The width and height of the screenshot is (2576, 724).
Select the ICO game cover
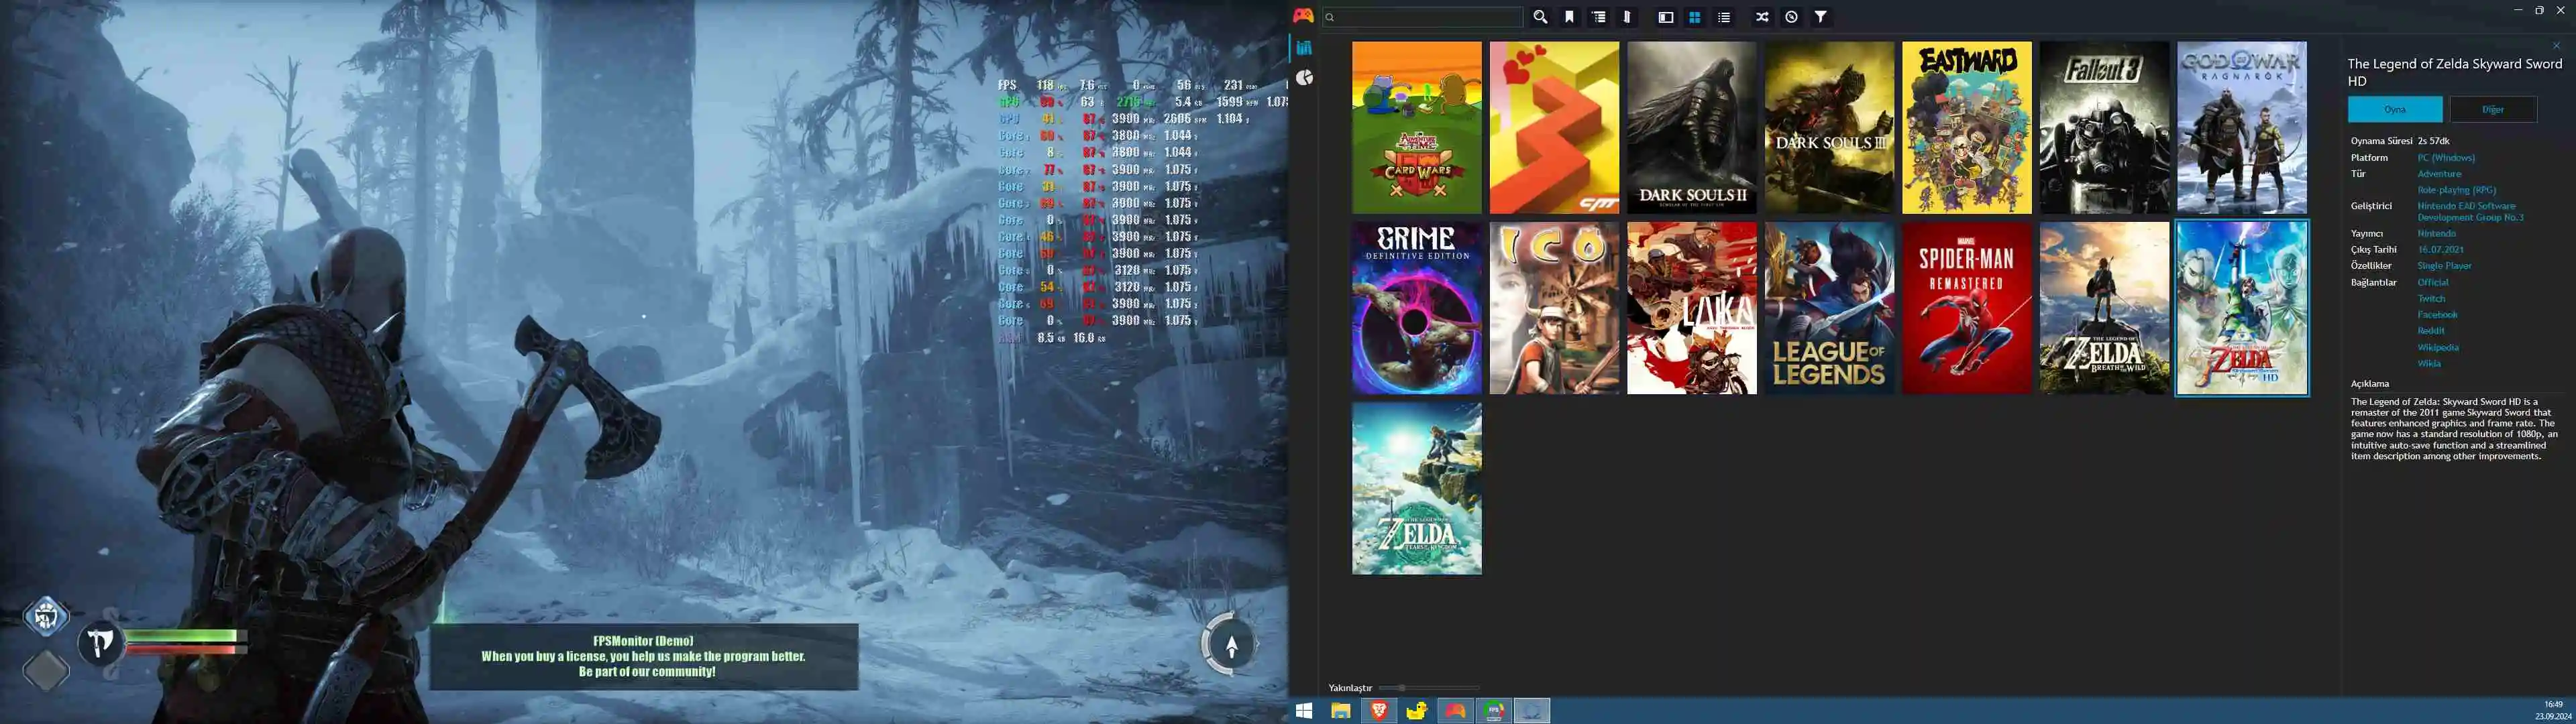pos(1554,308)
